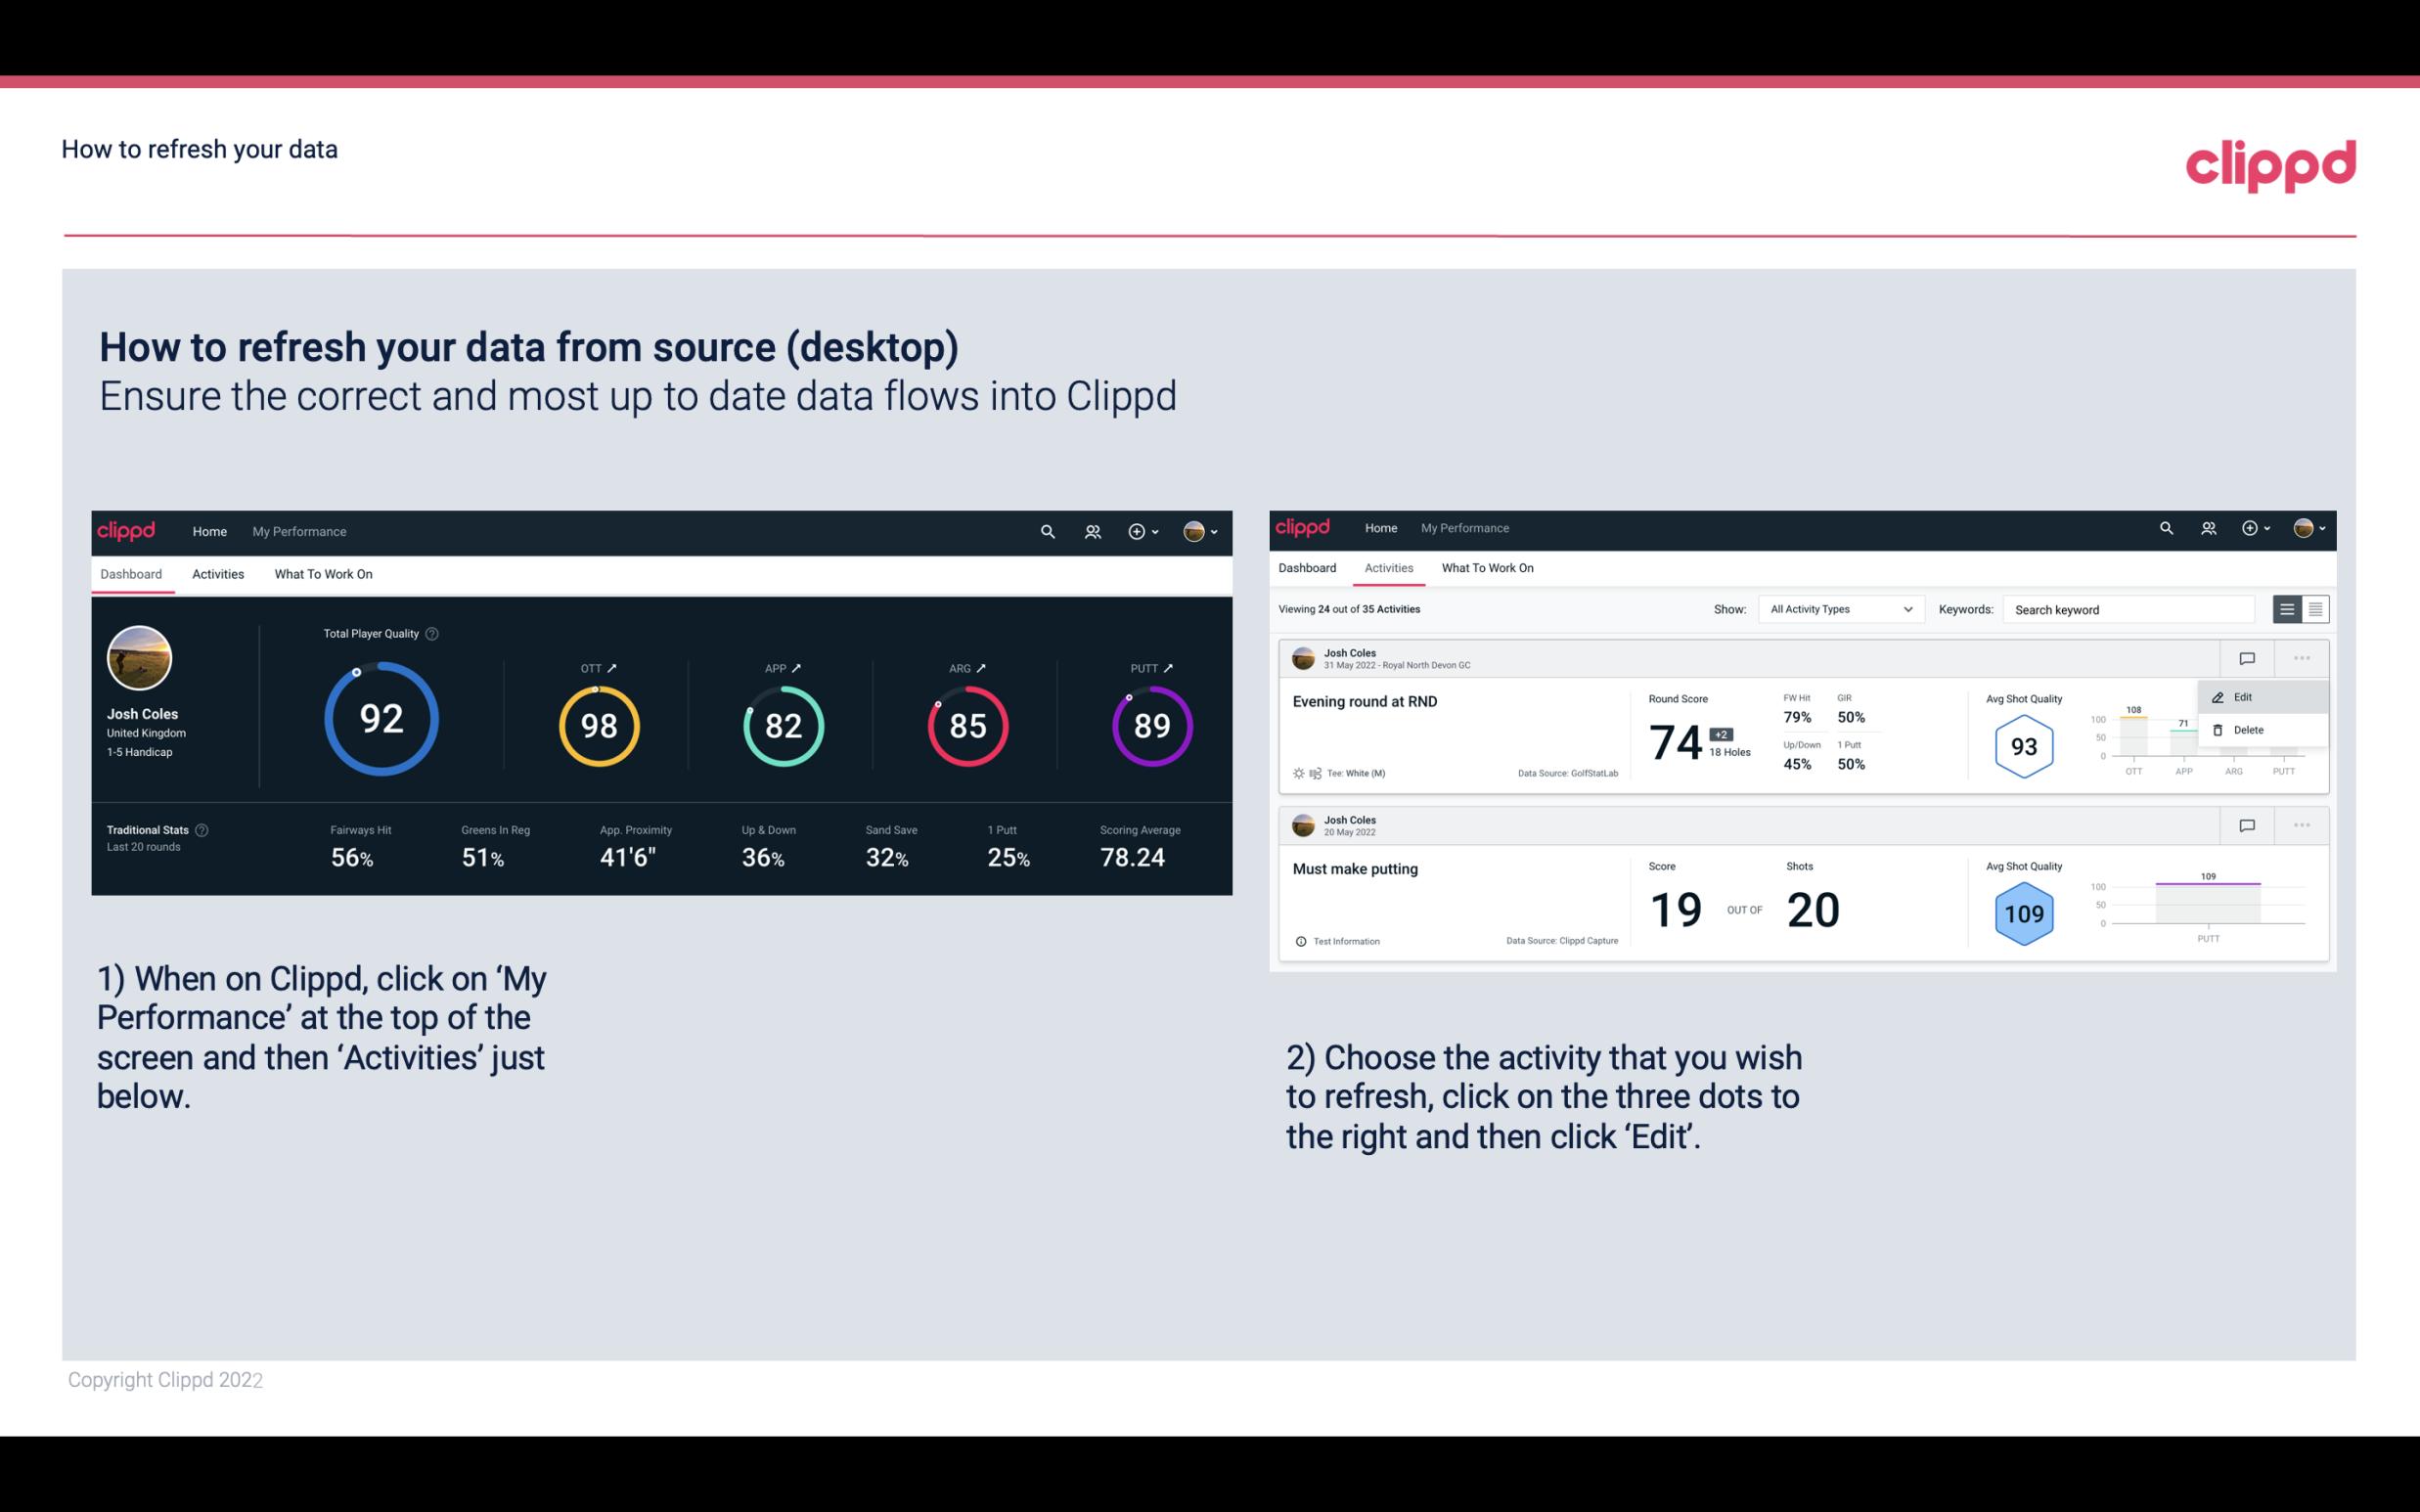The height and width of the screenshot is (1512, 2420).
Task: Click Delete option in the activity dropdown
Action: point(2249,730)
